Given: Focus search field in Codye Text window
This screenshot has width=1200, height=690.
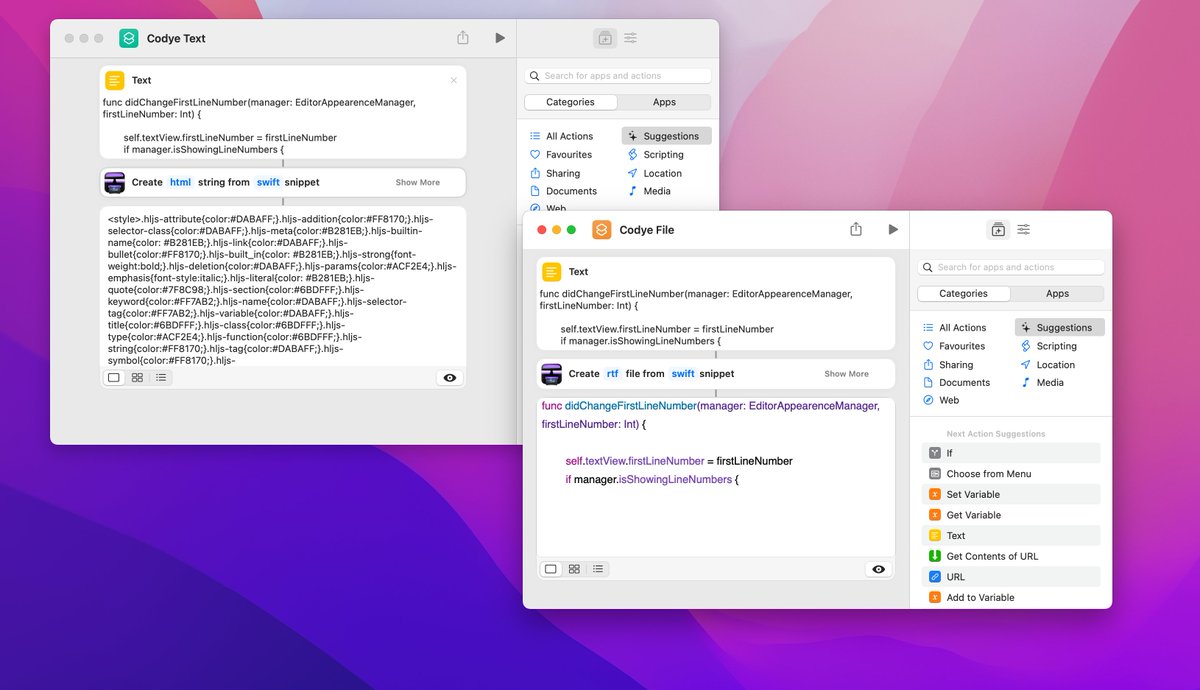Looking at the screenshot, I should pos(618,76).
